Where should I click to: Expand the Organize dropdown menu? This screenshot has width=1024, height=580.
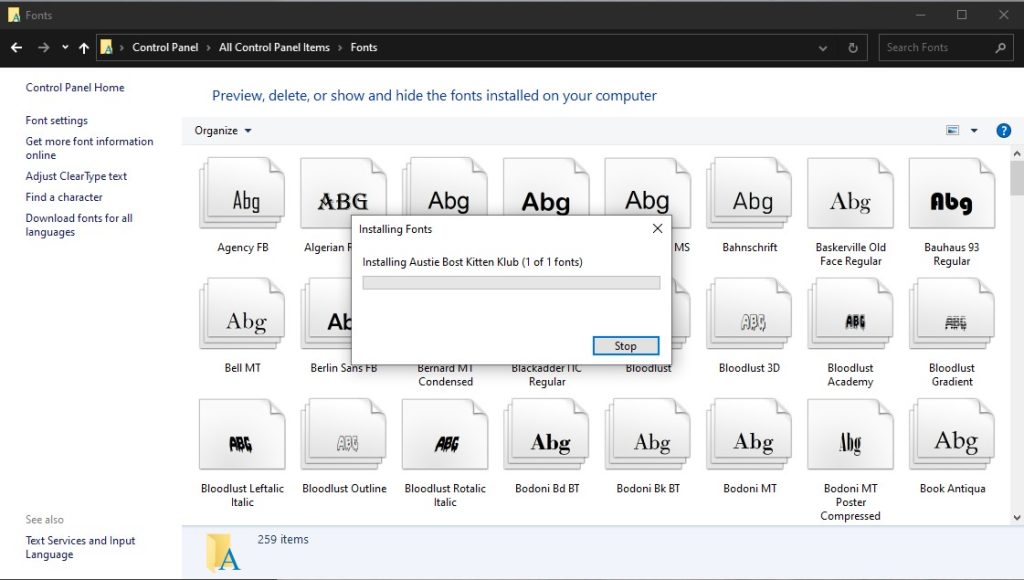click(223, 130)
